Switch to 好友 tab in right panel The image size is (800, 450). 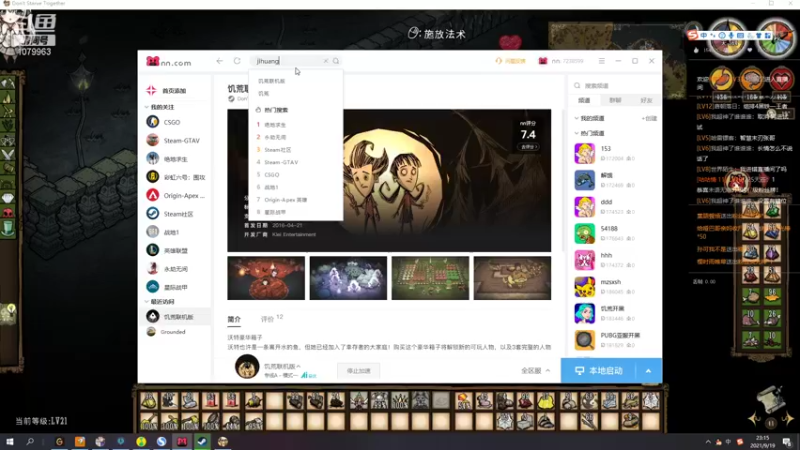646,101
